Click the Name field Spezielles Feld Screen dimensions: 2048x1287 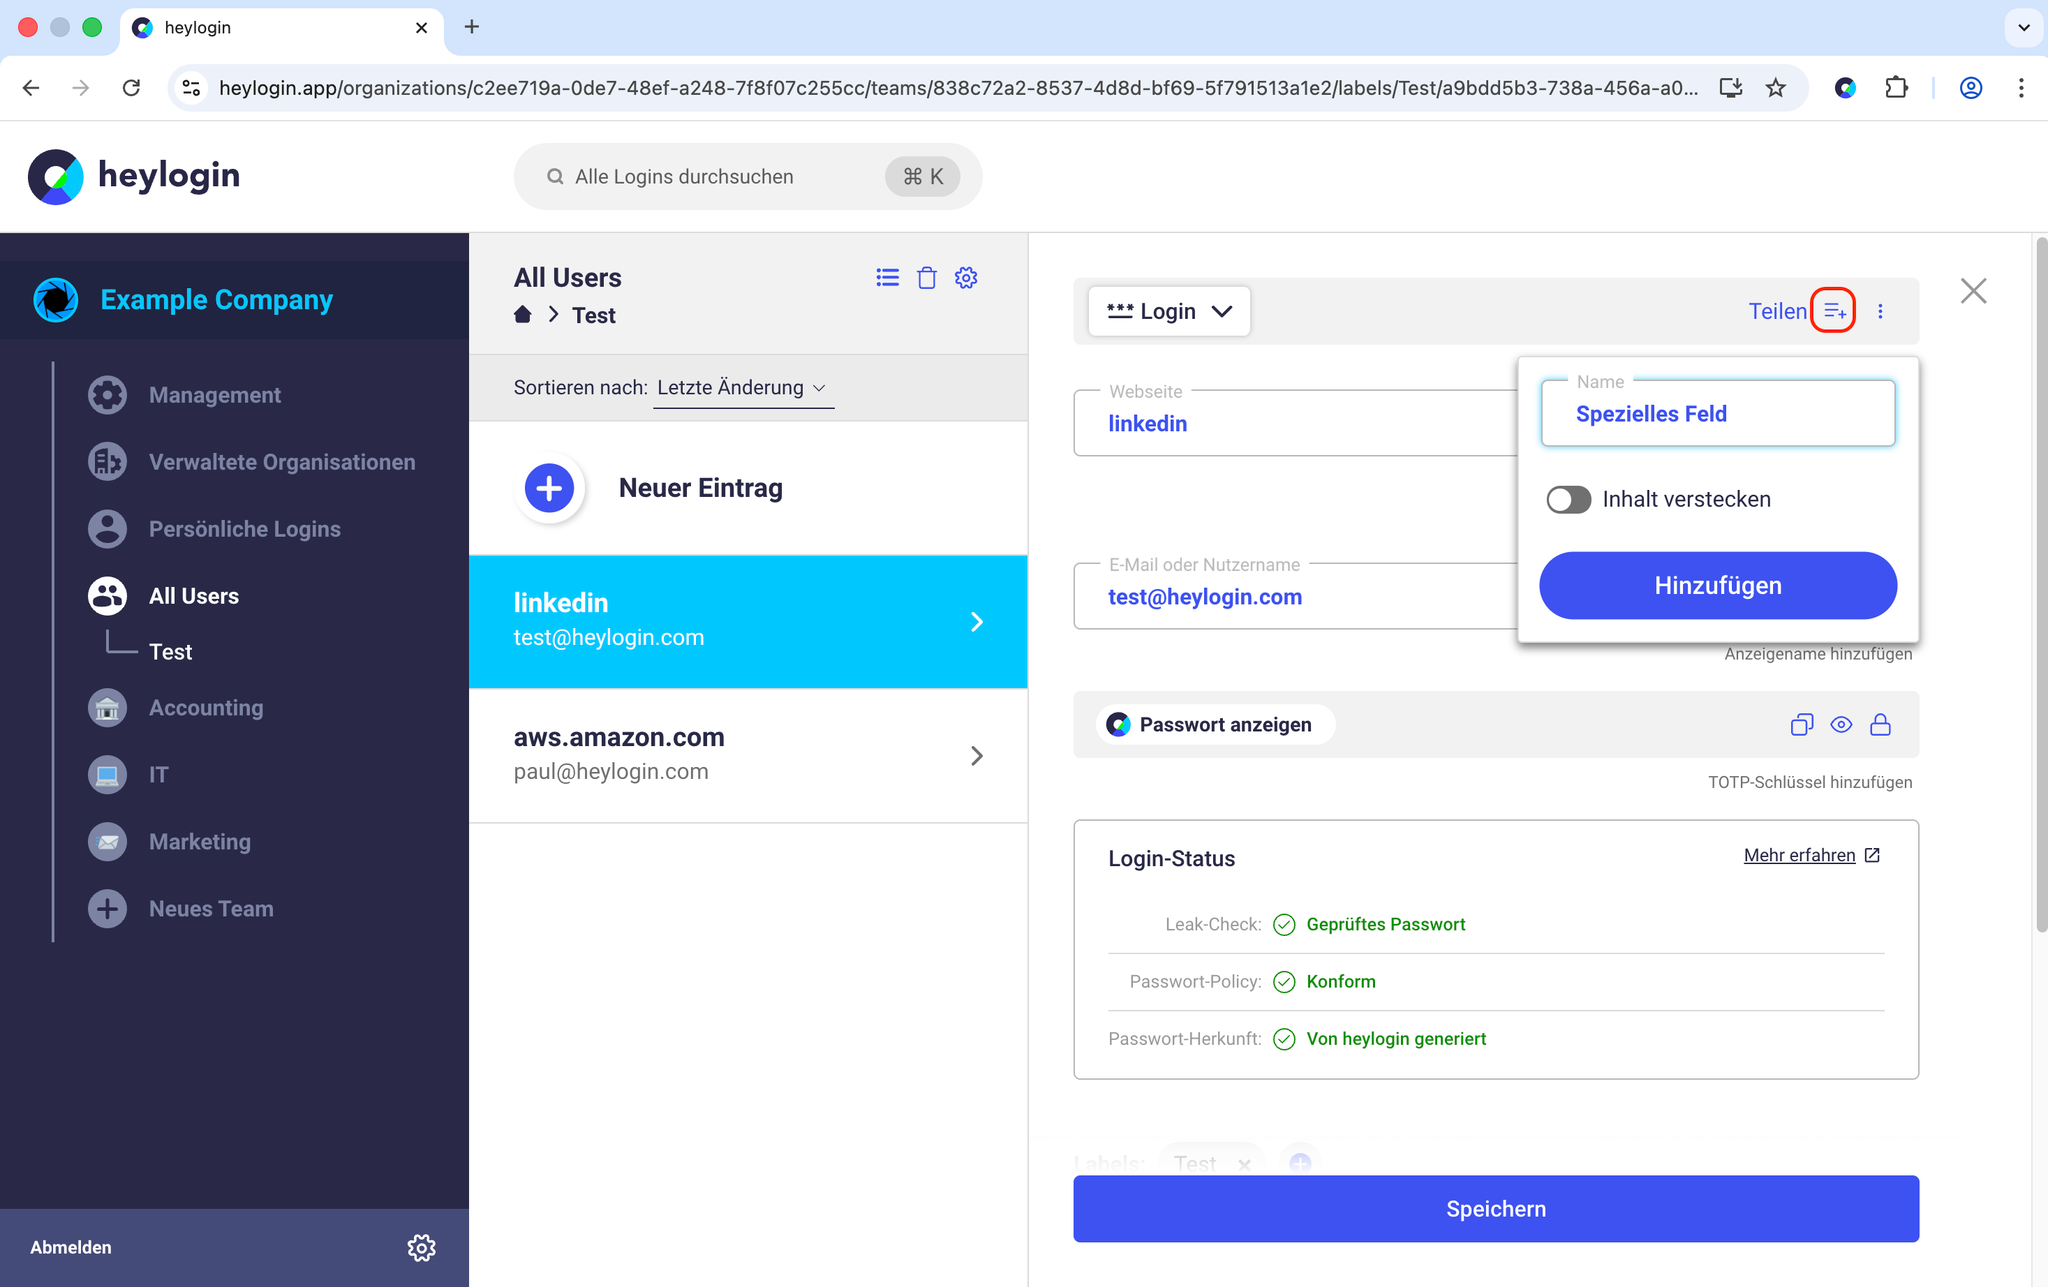pyautogui.click(x=1717, y=414)
